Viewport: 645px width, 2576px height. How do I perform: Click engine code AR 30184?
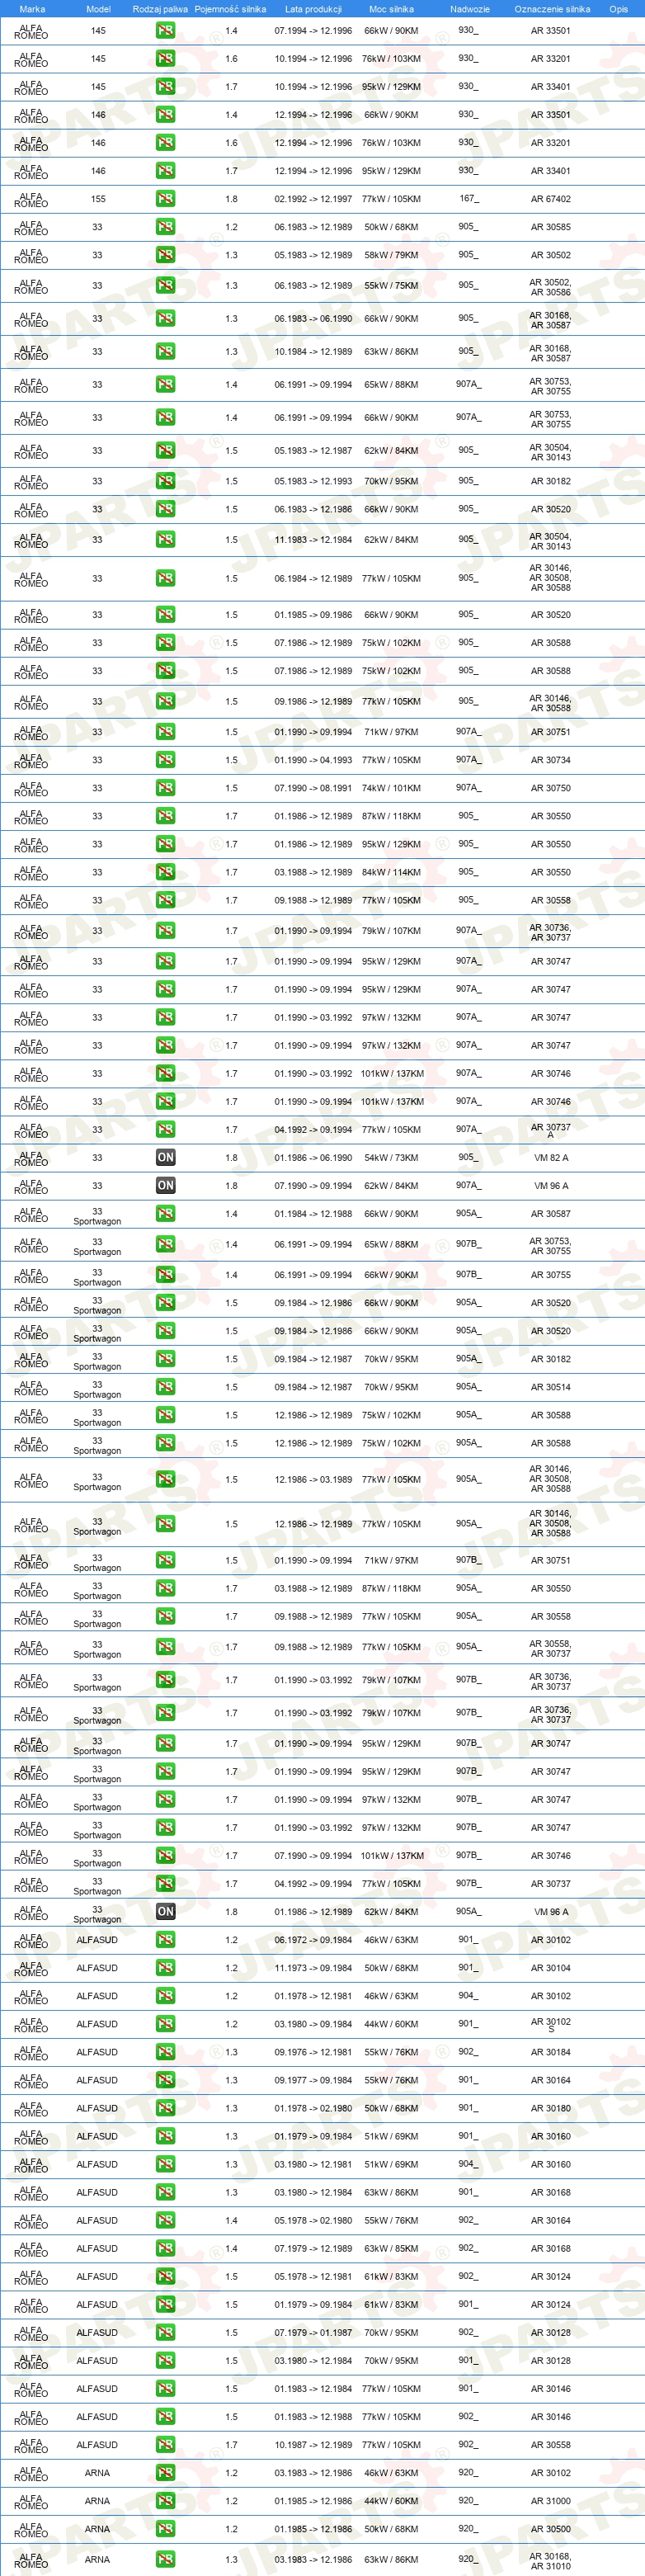[x=551, y=2051]
